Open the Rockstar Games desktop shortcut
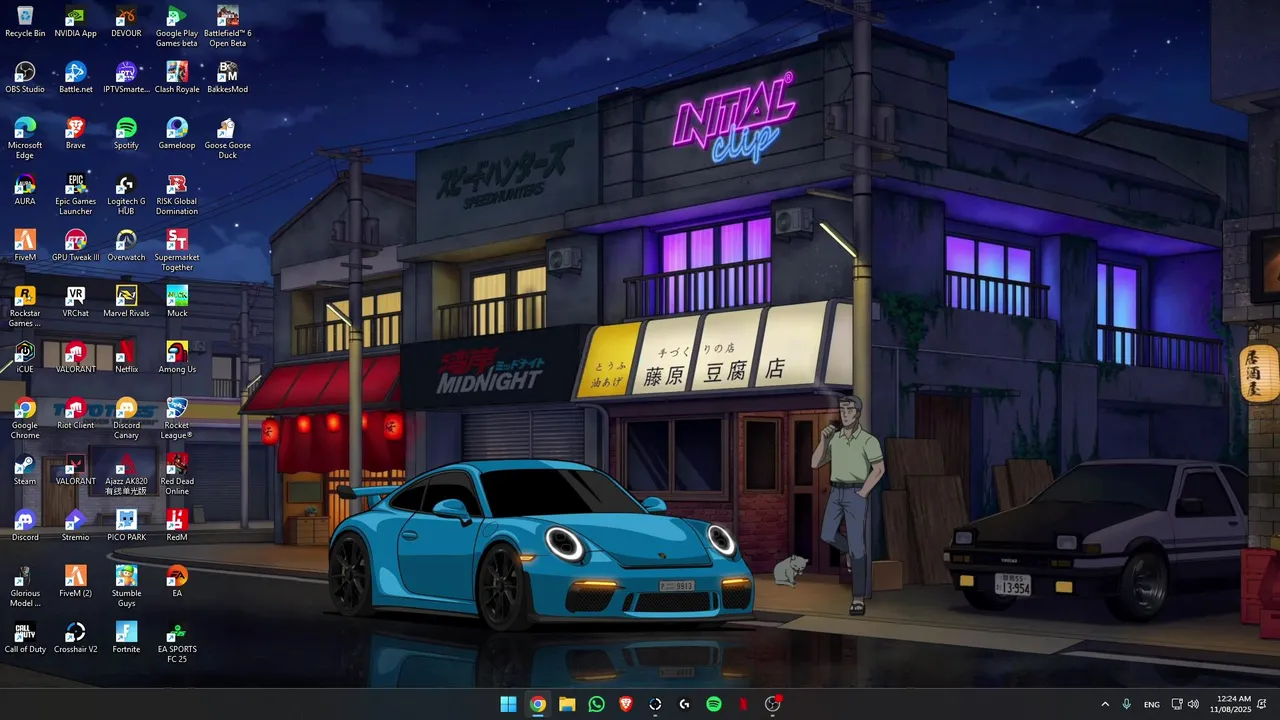 (x=25, y=307)
